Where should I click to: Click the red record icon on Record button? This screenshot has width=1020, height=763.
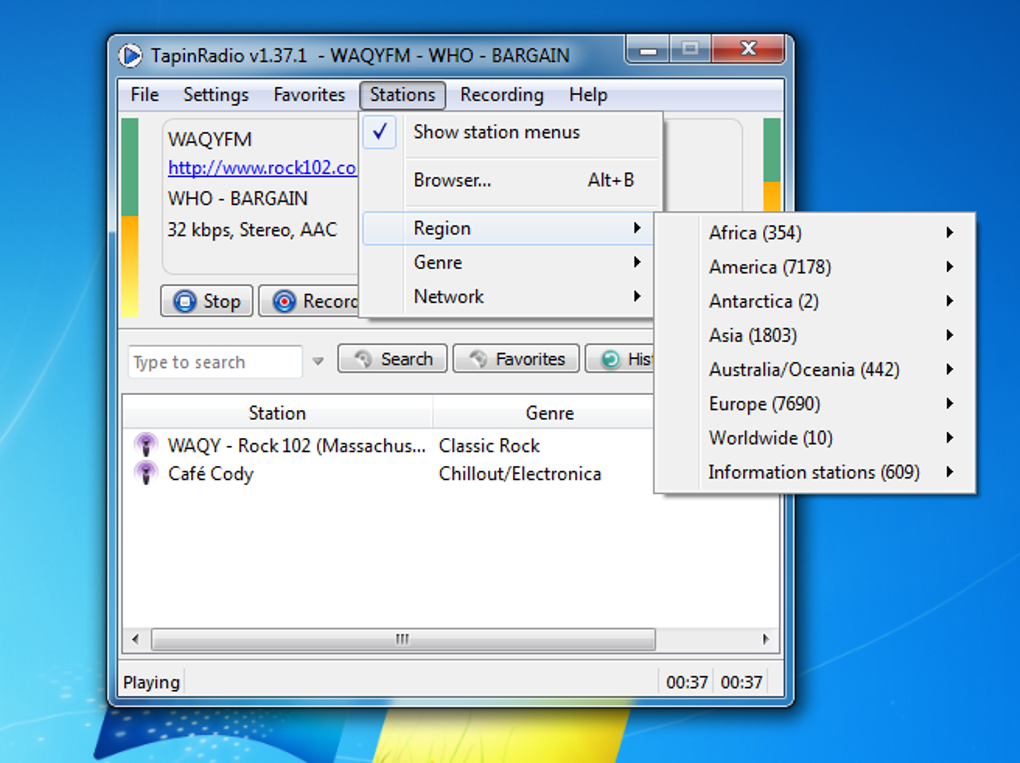(x=284, y=301)
